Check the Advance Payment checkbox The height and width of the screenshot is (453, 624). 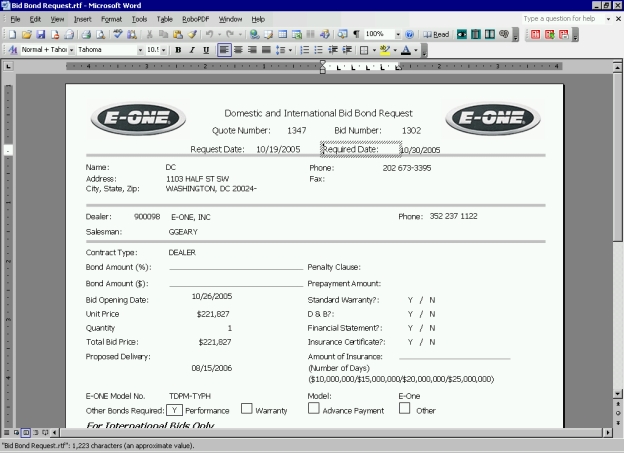click(314, 408)
